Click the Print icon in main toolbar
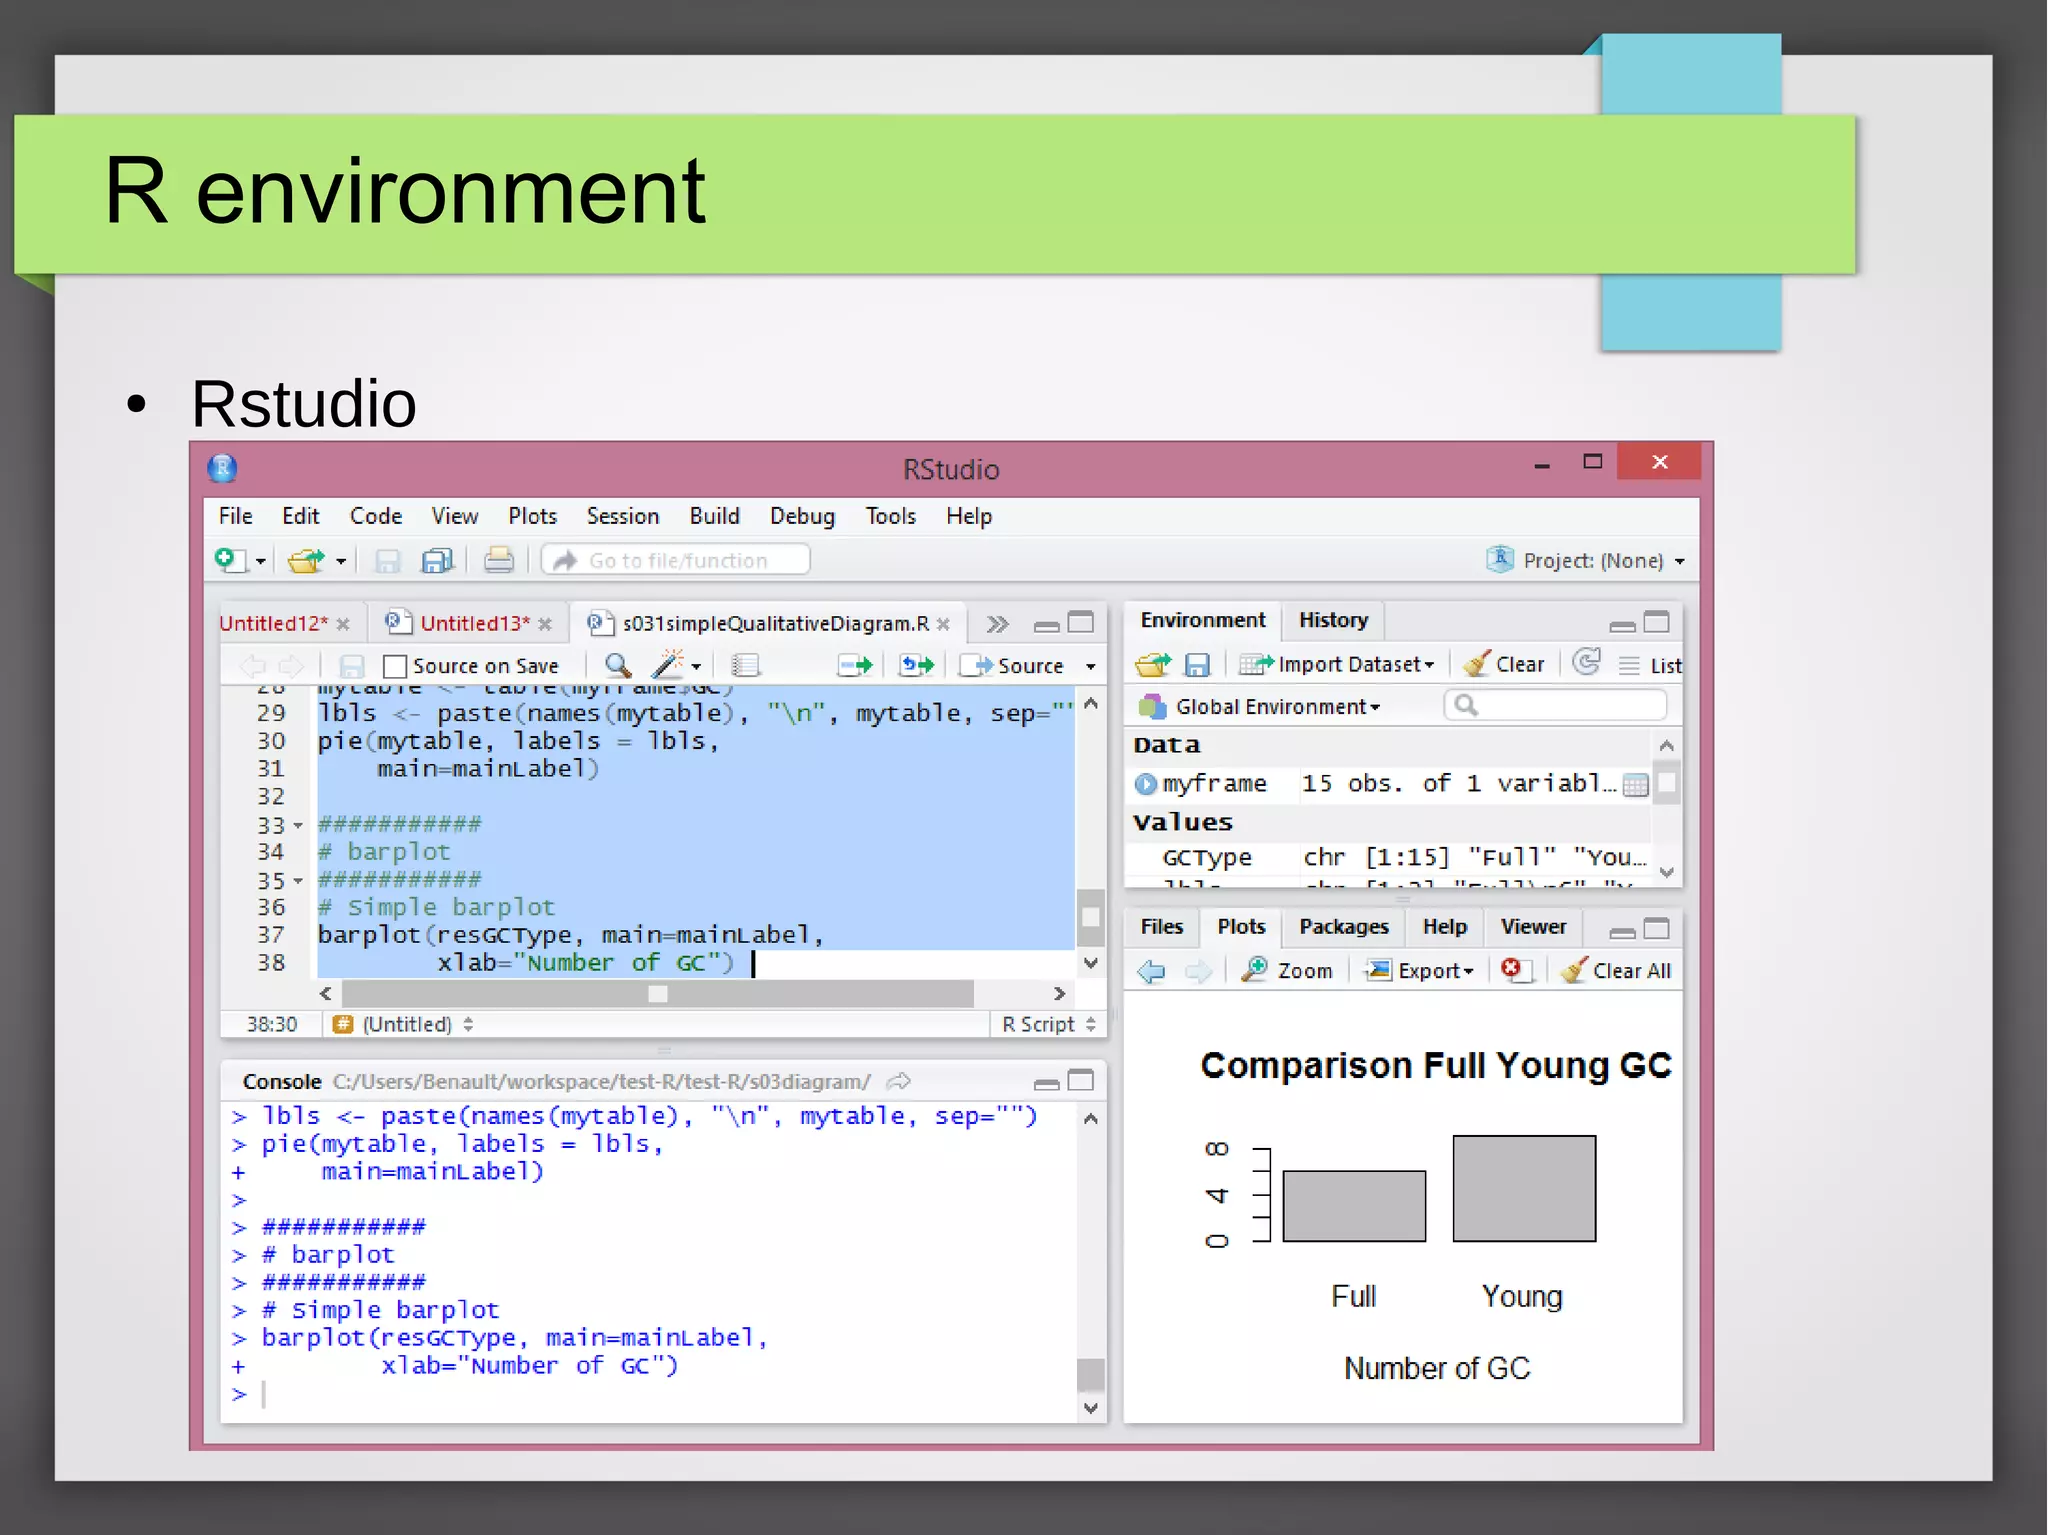2048x1535 pixels. [498, 560]
